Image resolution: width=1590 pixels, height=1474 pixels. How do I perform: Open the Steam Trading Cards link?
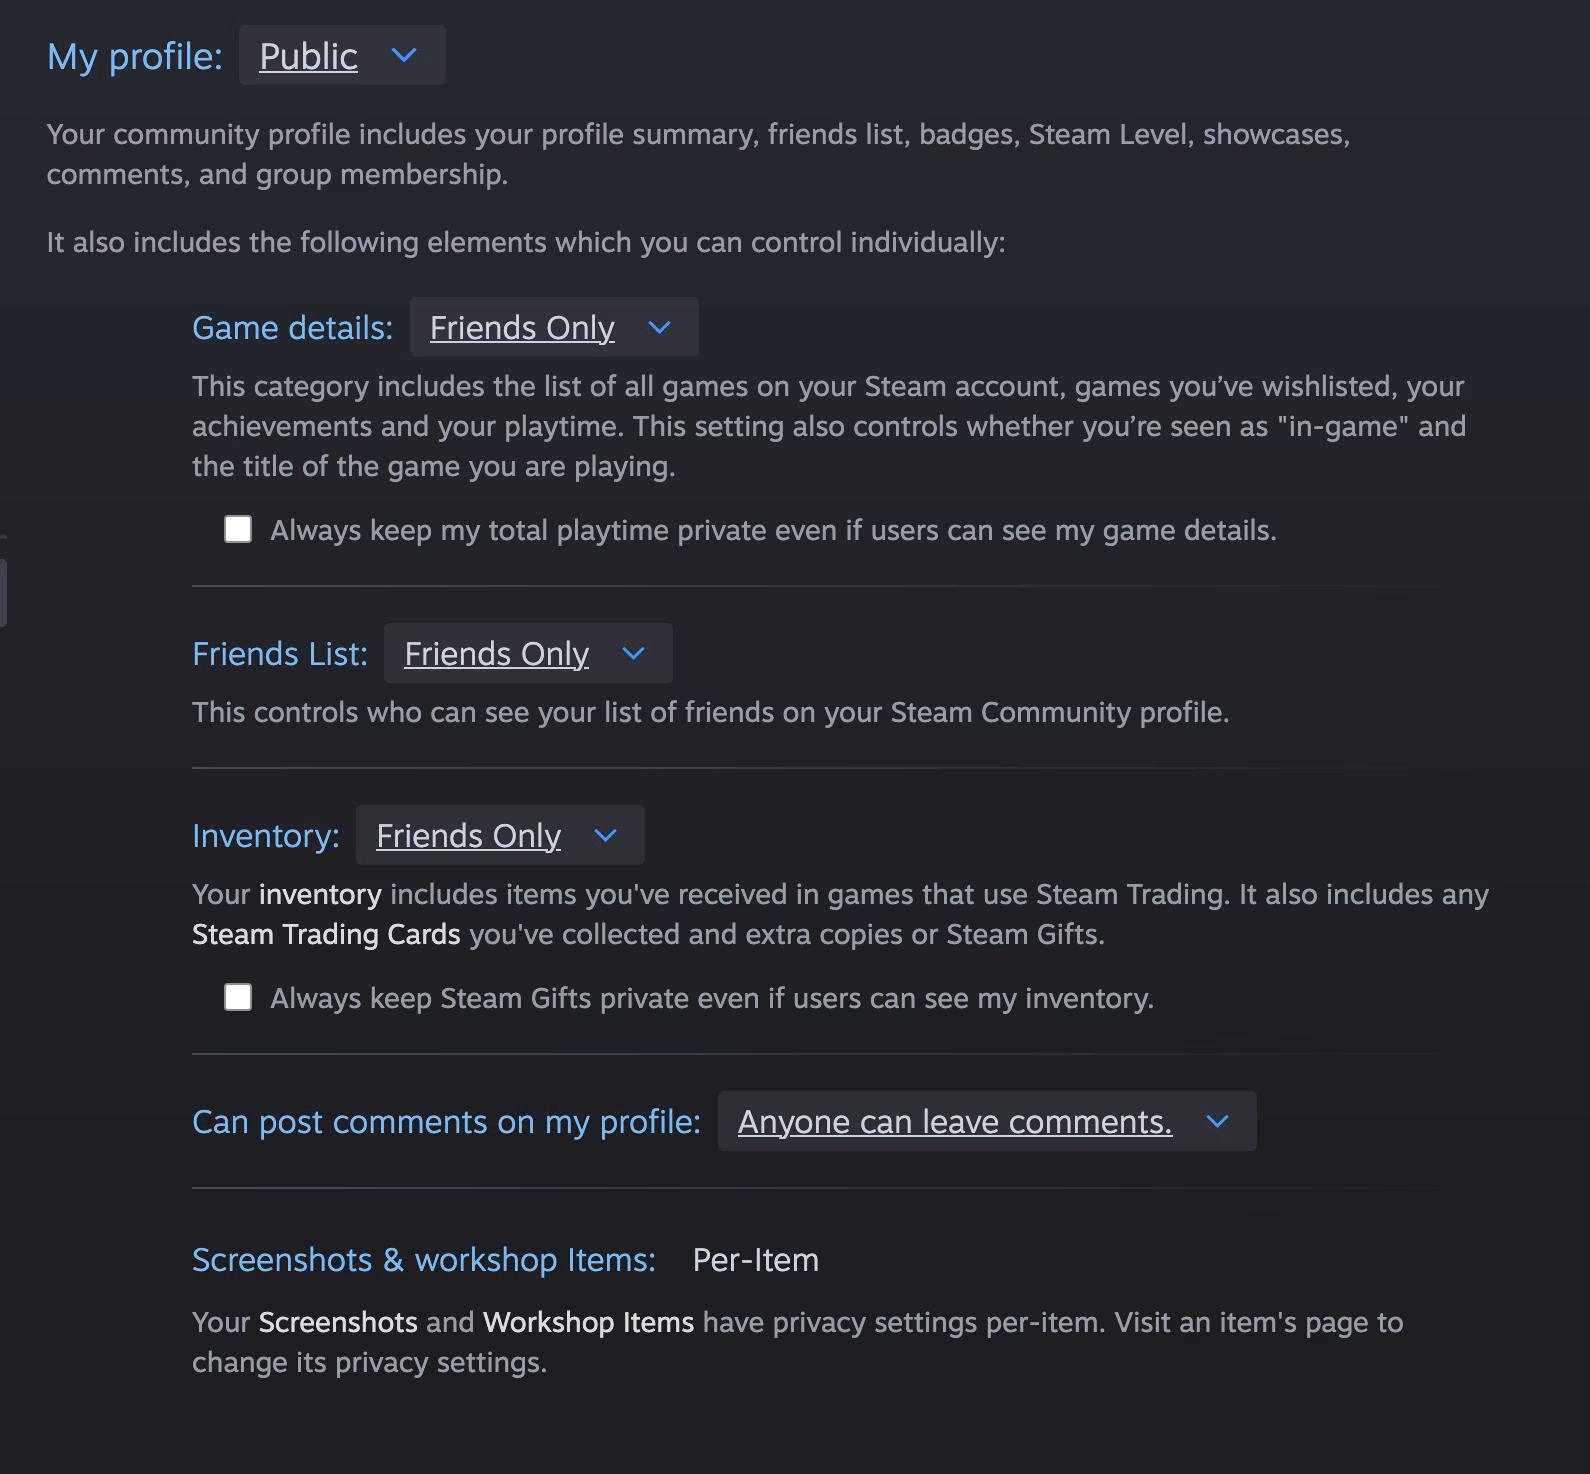(326, 934)
